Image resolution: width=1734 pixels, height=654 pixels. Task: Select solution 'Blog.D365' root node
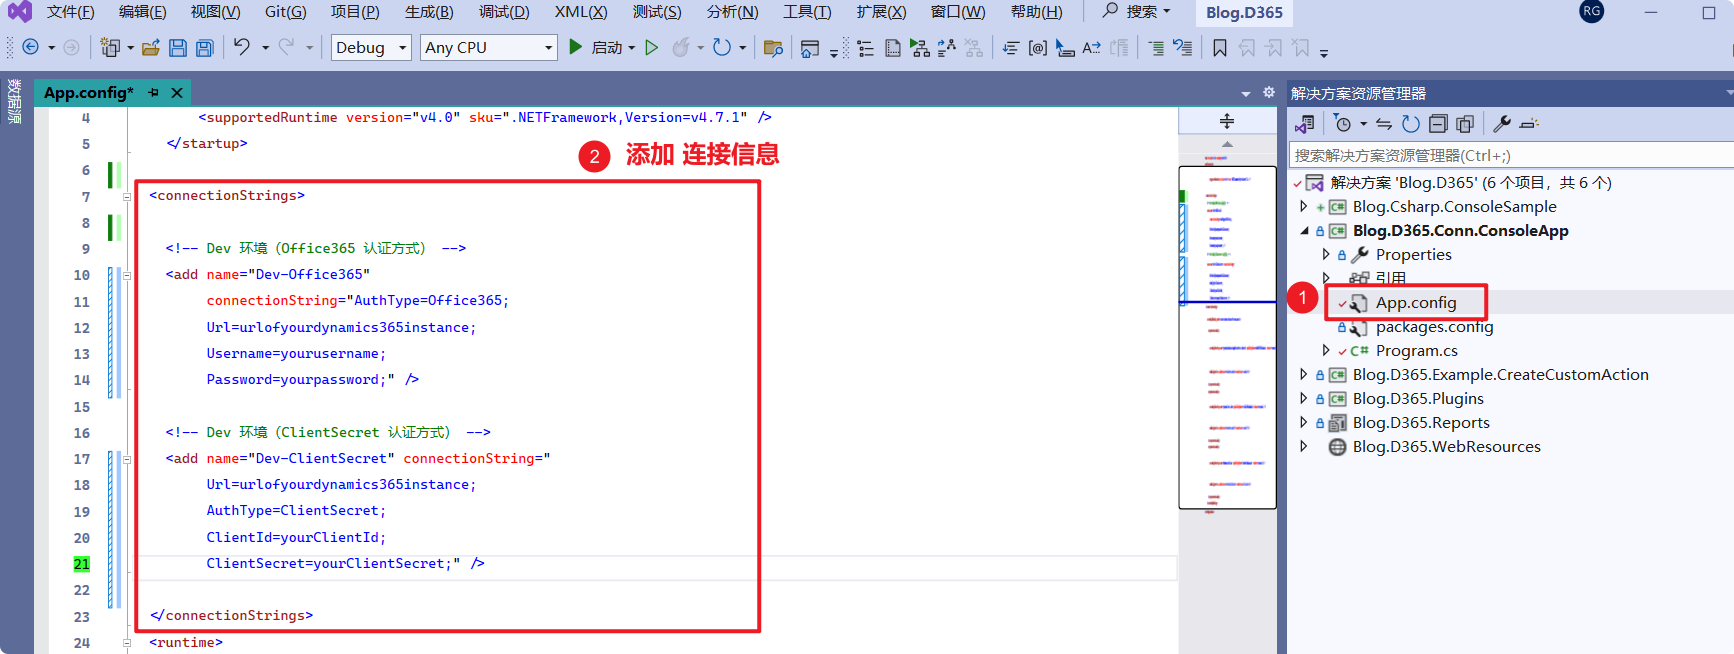(x=1471, y=182)
